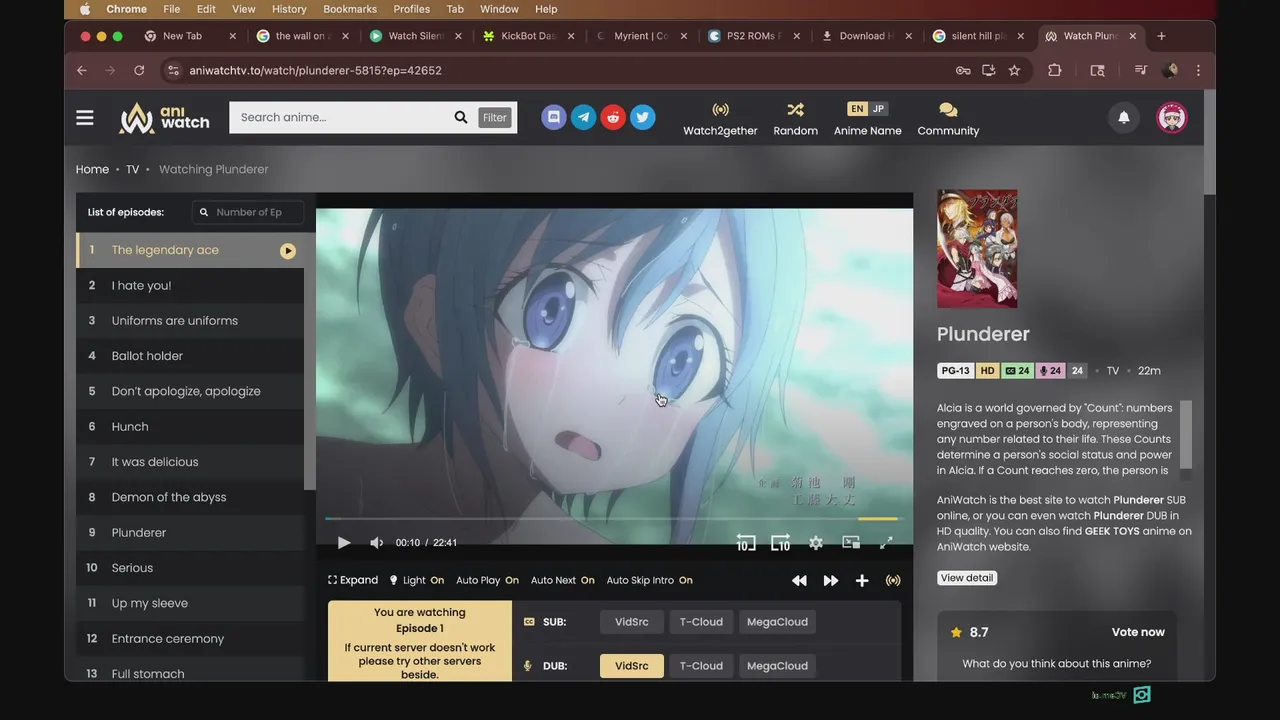The height and width of the screenshot is (720, 1280).
Task: Open the Discord social link
Action: pos(554,117)
